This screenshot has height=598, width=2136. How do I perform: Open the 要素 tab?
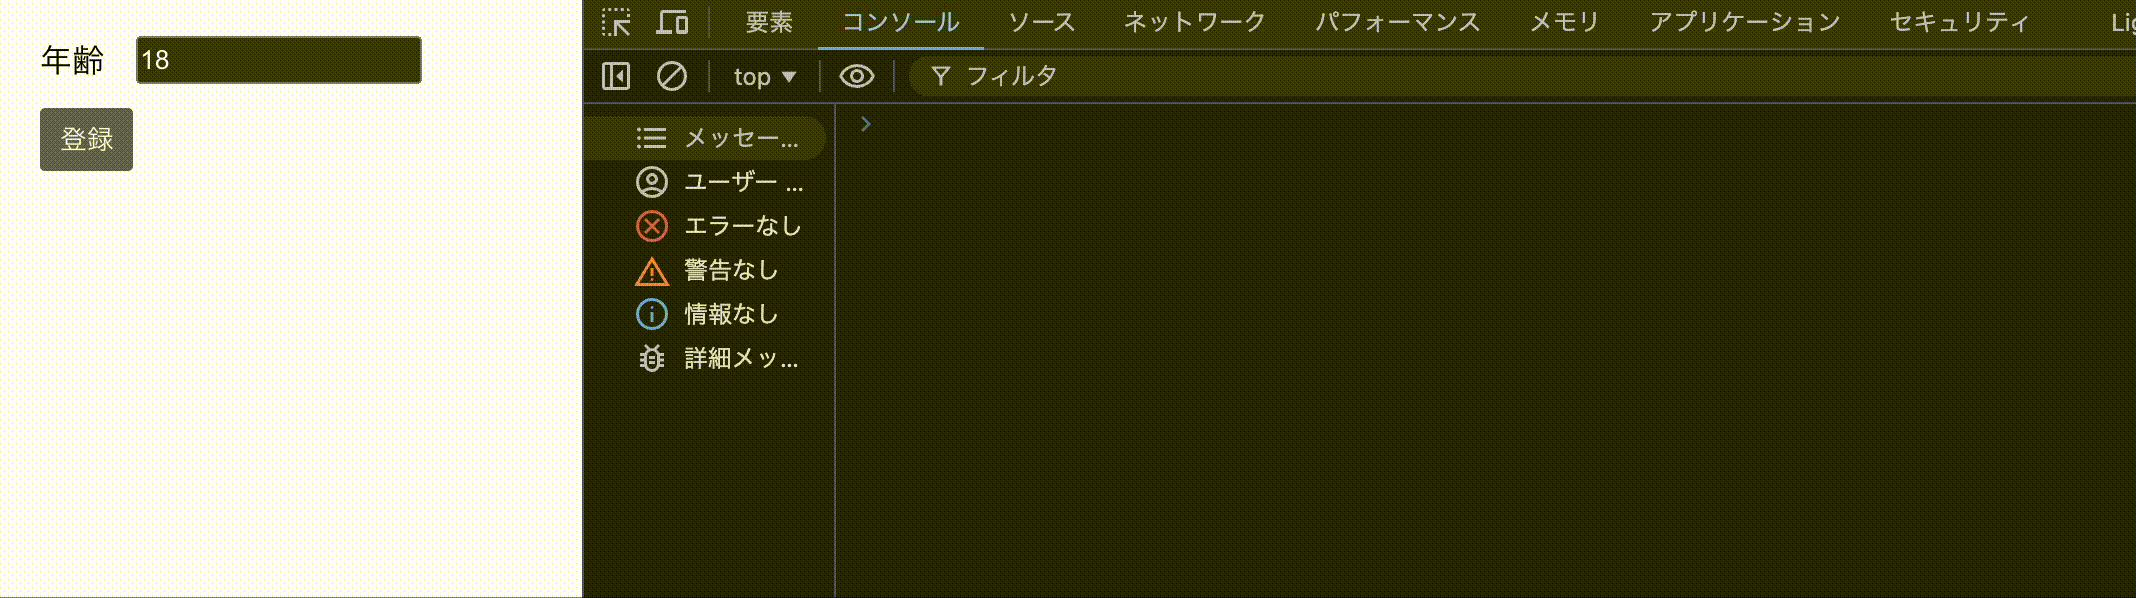tap(769, 22)
